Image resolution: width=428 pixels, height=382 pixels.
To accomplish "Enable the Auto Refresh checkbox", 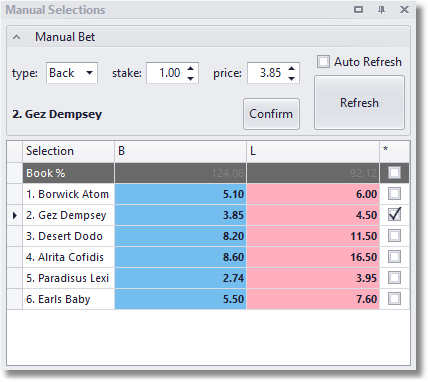I will pyautogui.click(x=323, y=62).
